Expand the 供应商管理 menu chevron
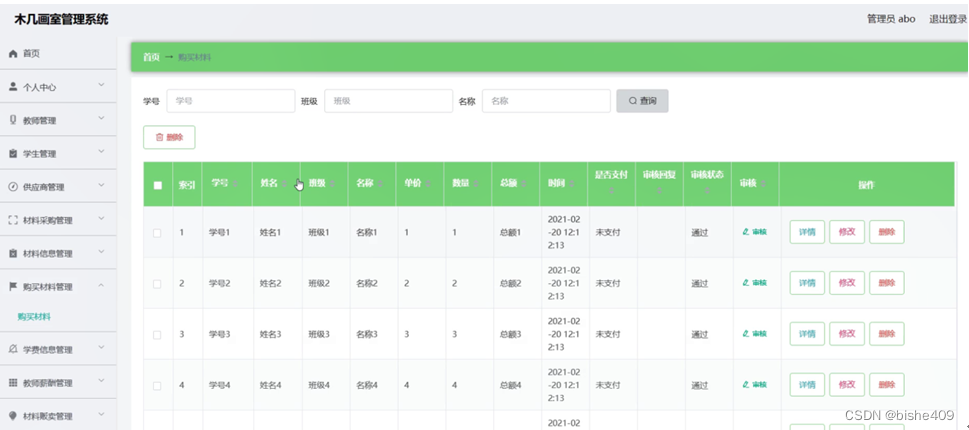The image size is (969, 430). point(101,185)
